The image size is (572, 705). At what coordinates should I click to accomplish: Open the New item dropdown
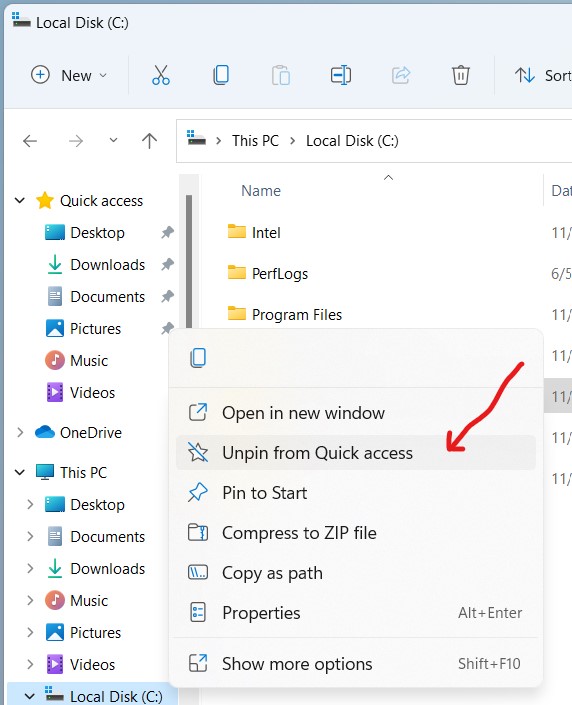[x=69, y=75]
